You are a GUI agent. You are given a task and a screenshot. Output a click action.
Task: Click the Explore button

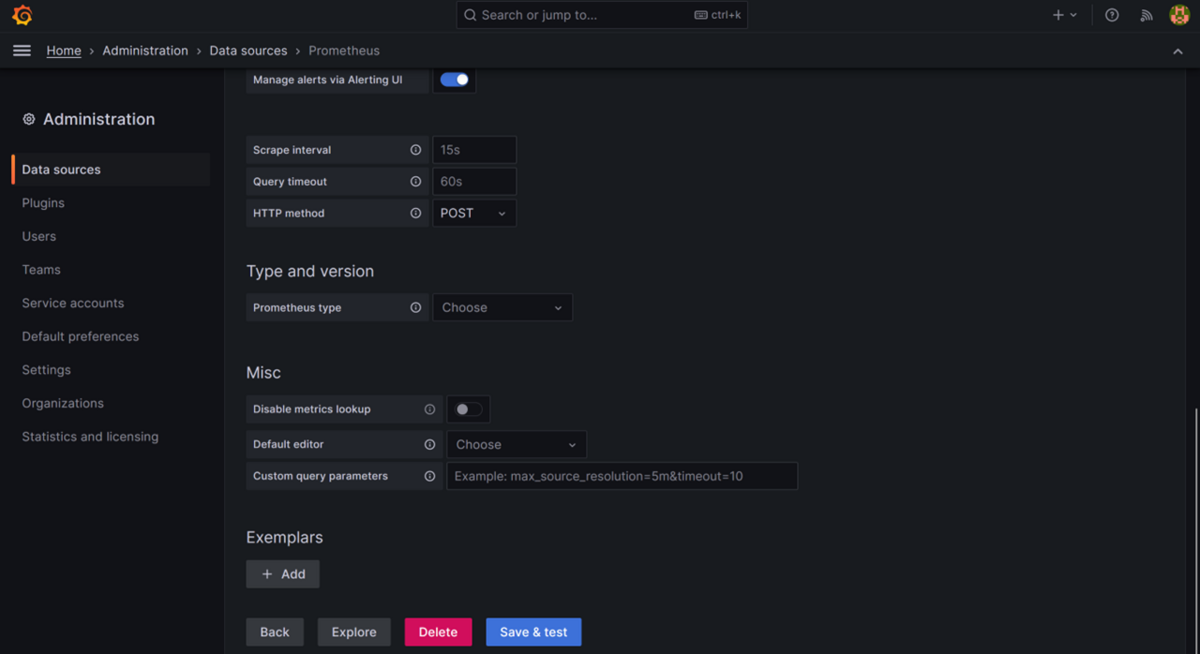click(354, 632)
